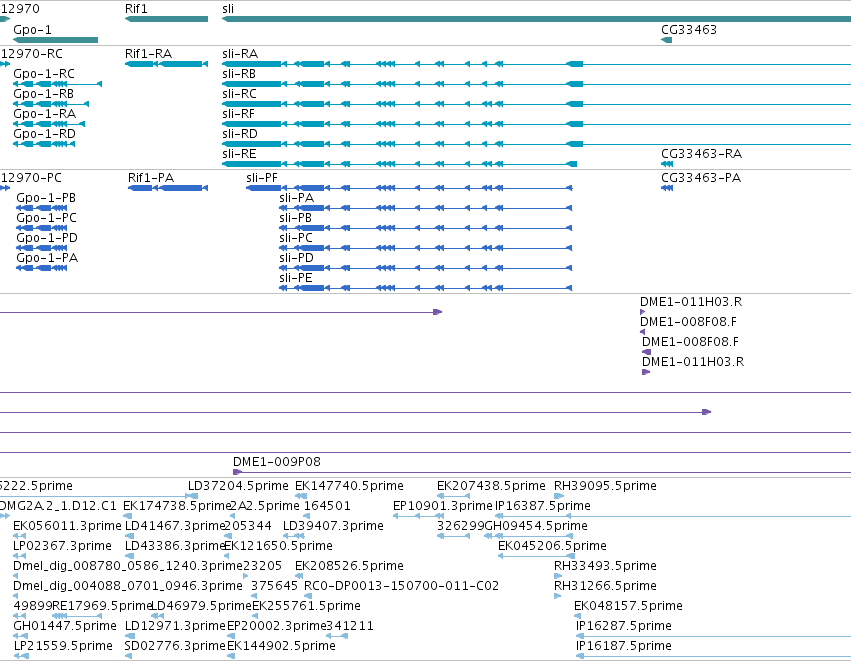Select protein sli-PC

[296, 238]
